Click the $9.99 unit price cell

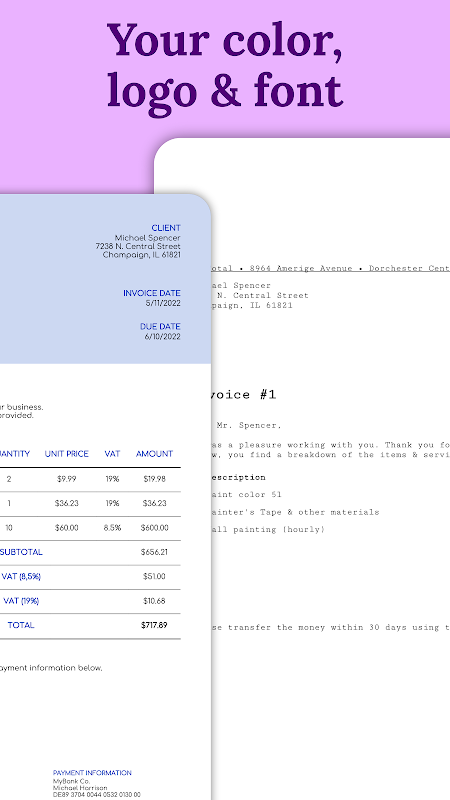[66, 479]
